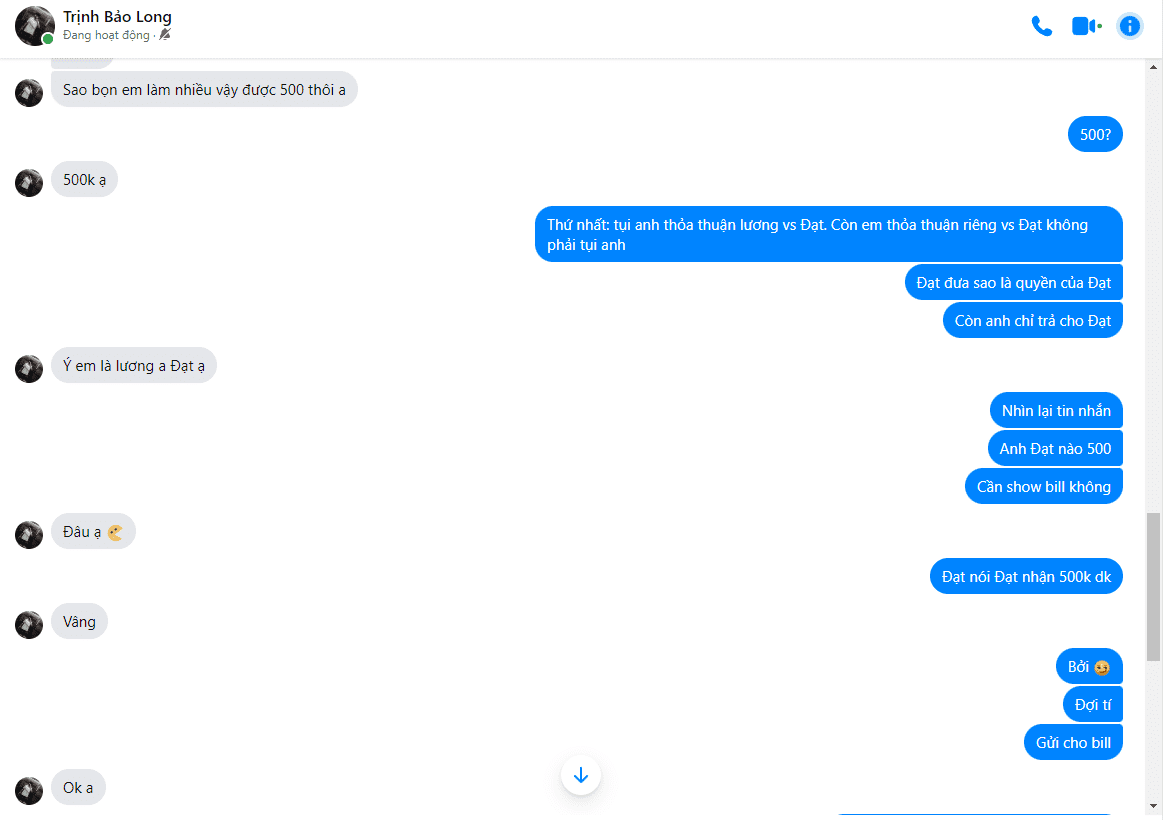Click the avatar beside the "500k ạ" message

[29, 183]
